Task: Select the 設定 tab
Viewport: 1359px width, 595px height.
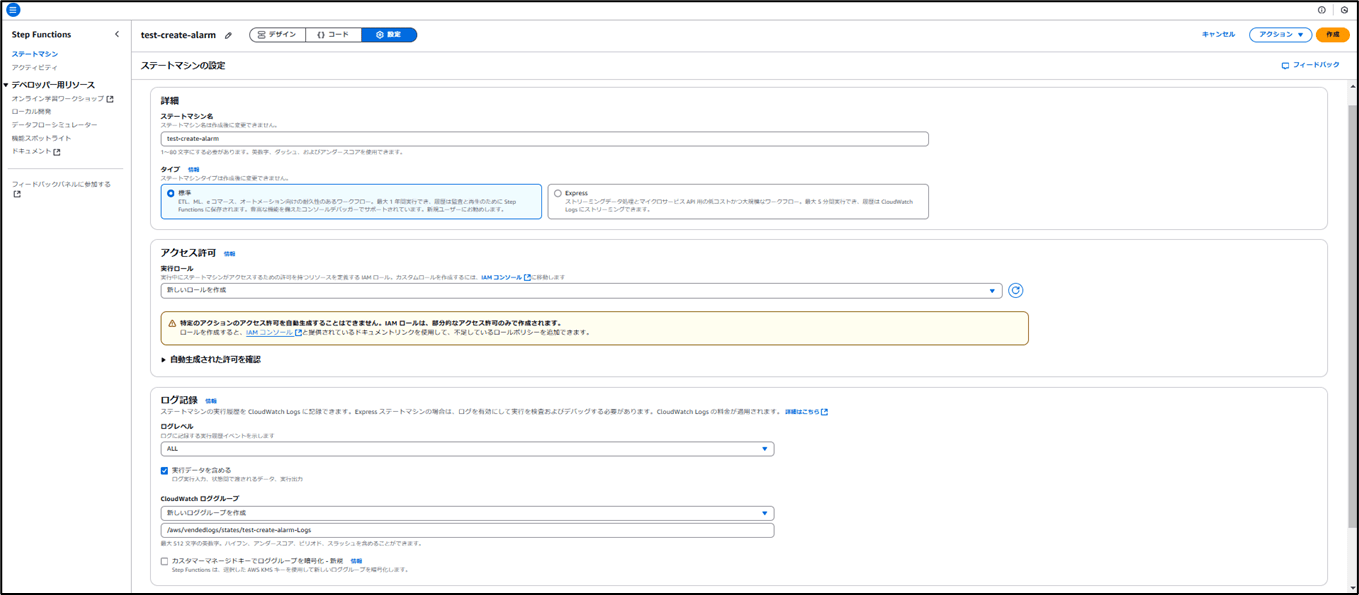Action: tap(389, 35)
